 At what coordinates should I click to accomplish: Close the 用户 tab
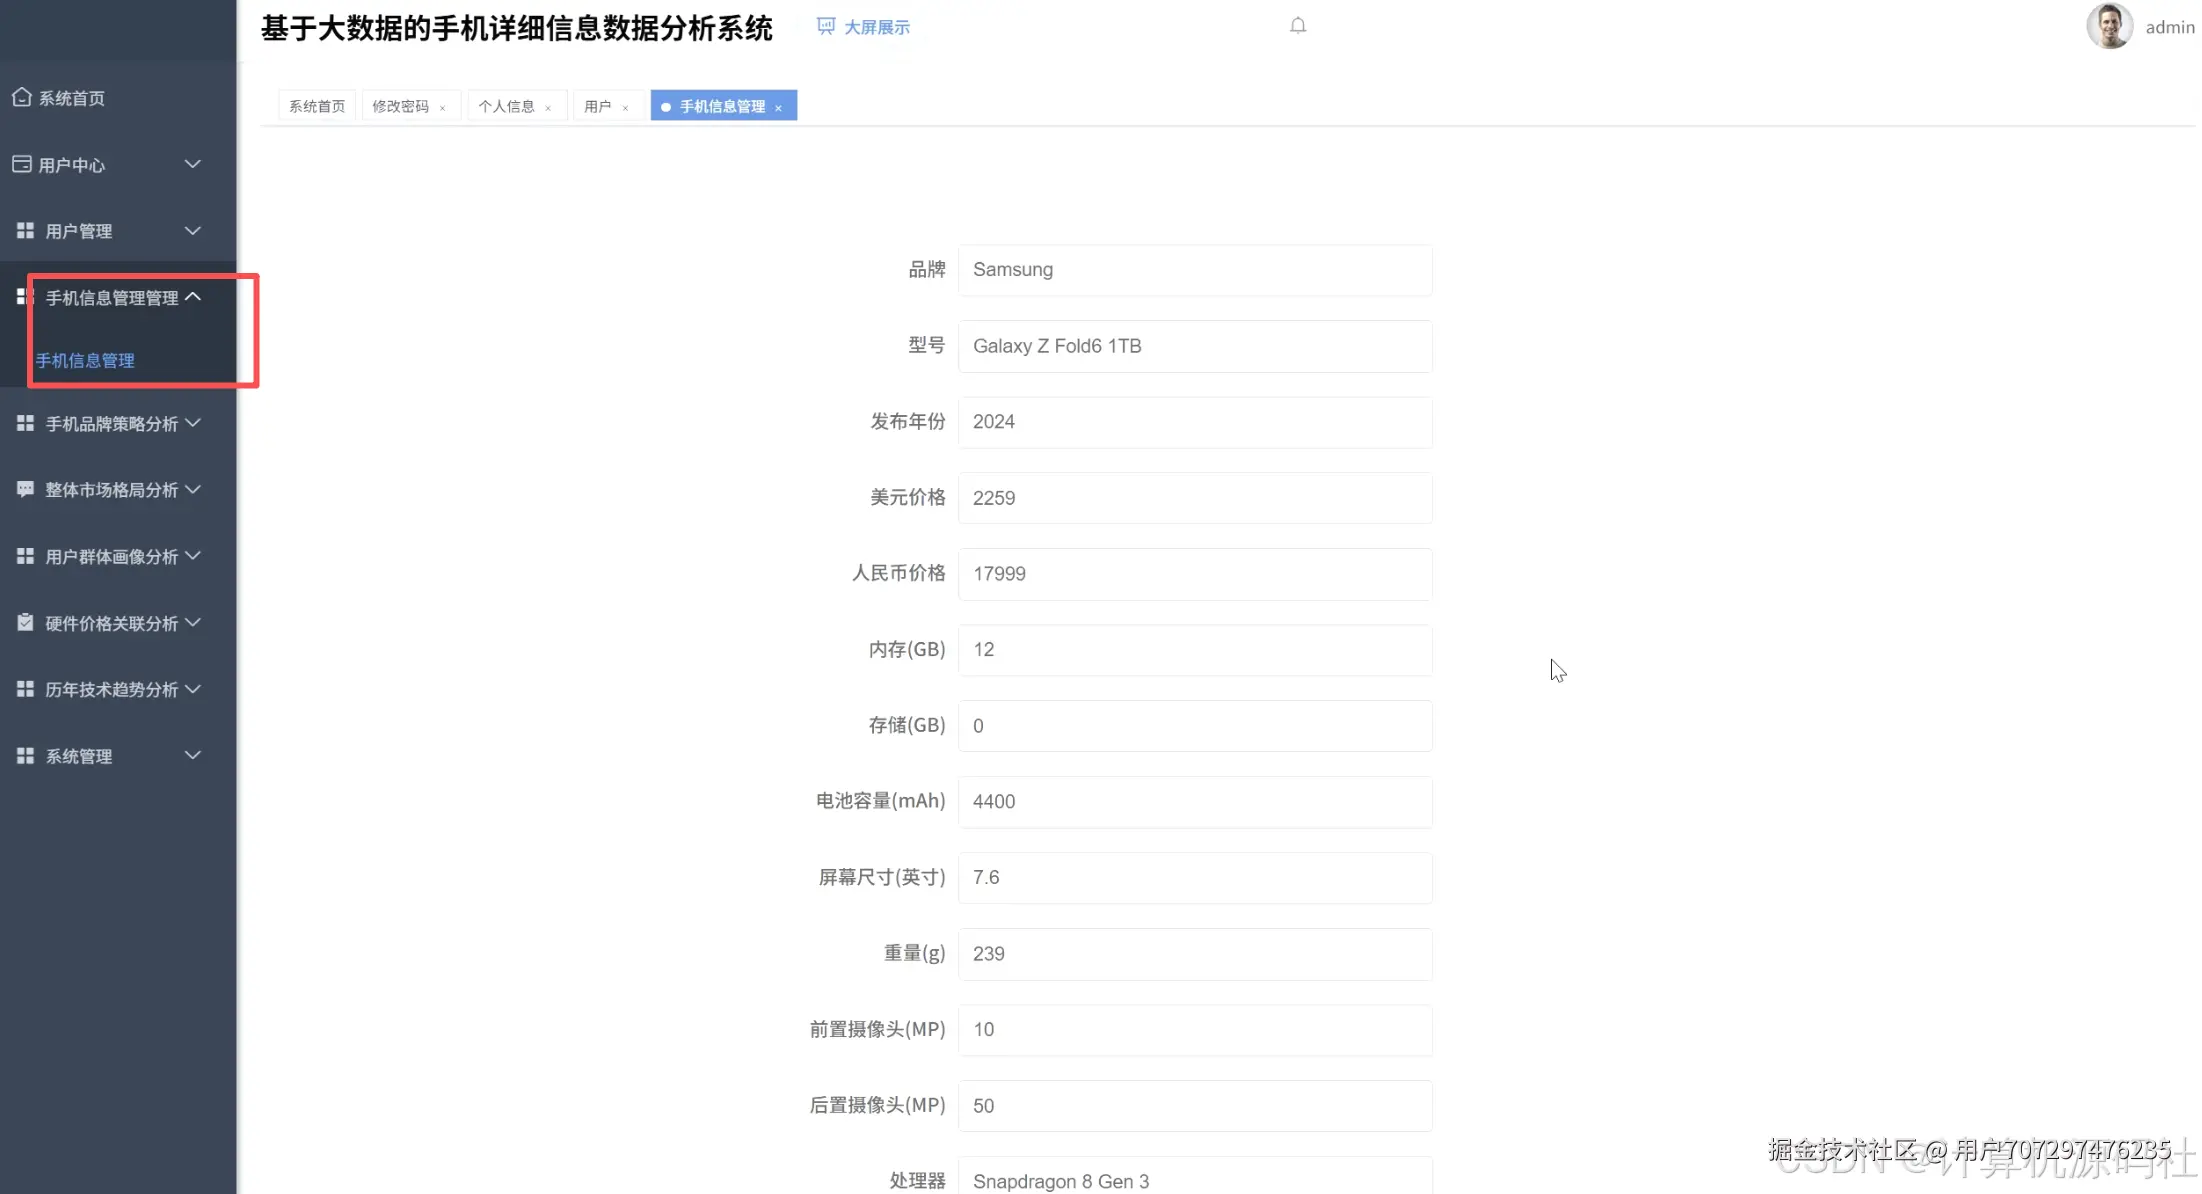click(x=626, y=106)
